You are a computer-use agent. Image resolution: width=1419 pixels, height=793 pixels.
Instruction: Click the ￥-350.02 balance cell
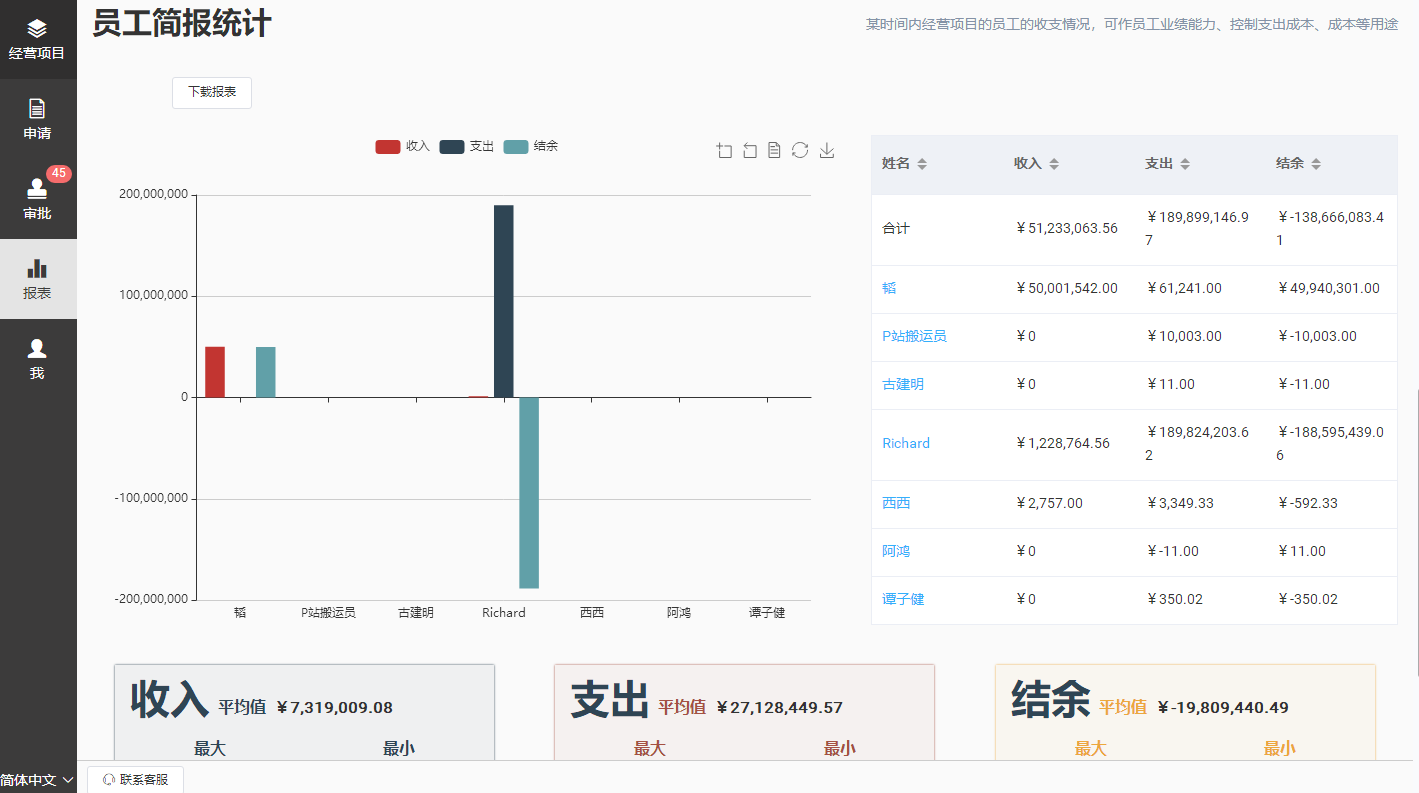[1307, 599]
